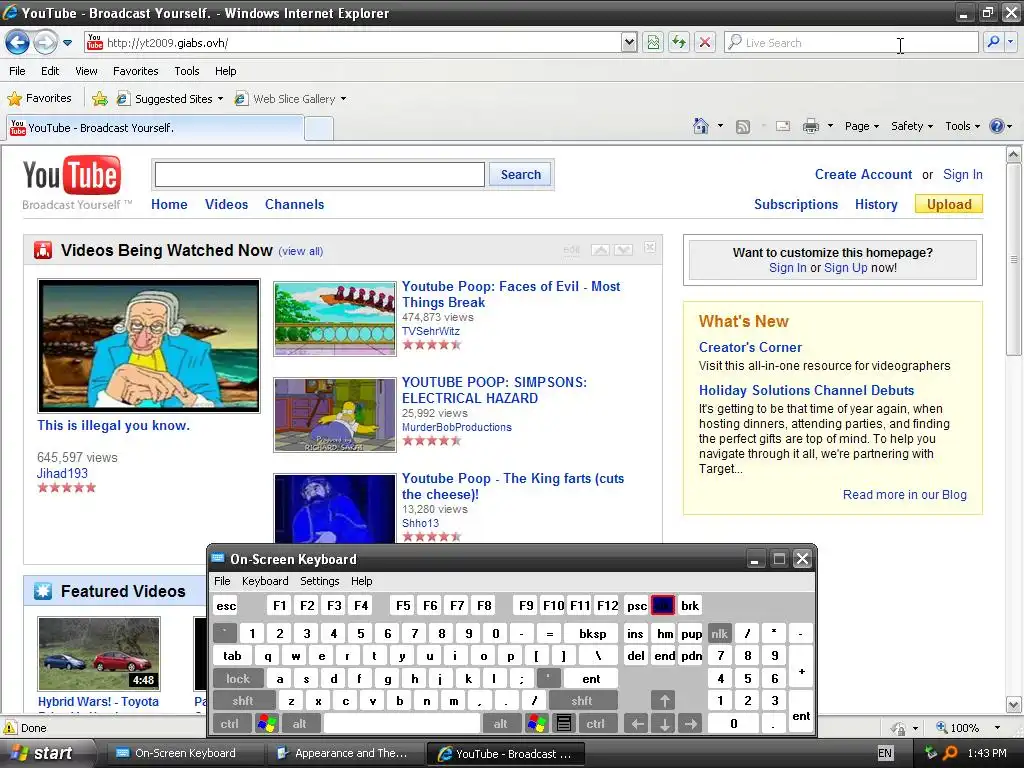
Task: Select the YouTube - Broadcast Yourself tab
Action: 155,128
